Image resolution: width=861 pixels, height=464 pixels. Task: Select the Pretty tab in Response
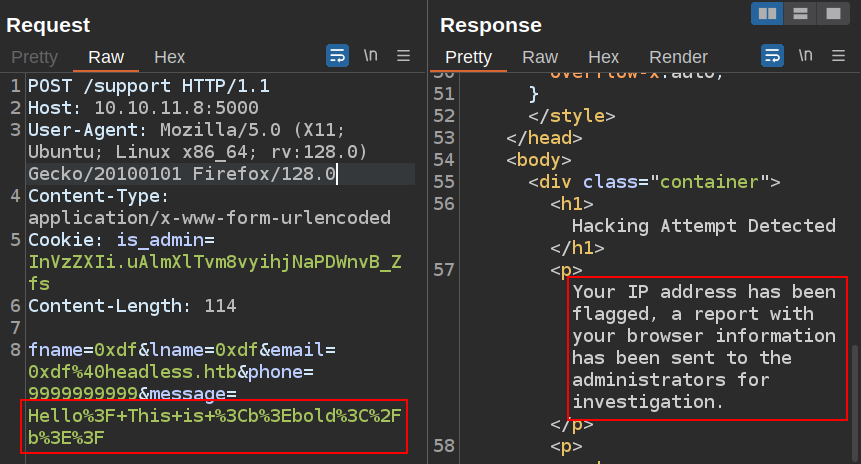[468, 57]
